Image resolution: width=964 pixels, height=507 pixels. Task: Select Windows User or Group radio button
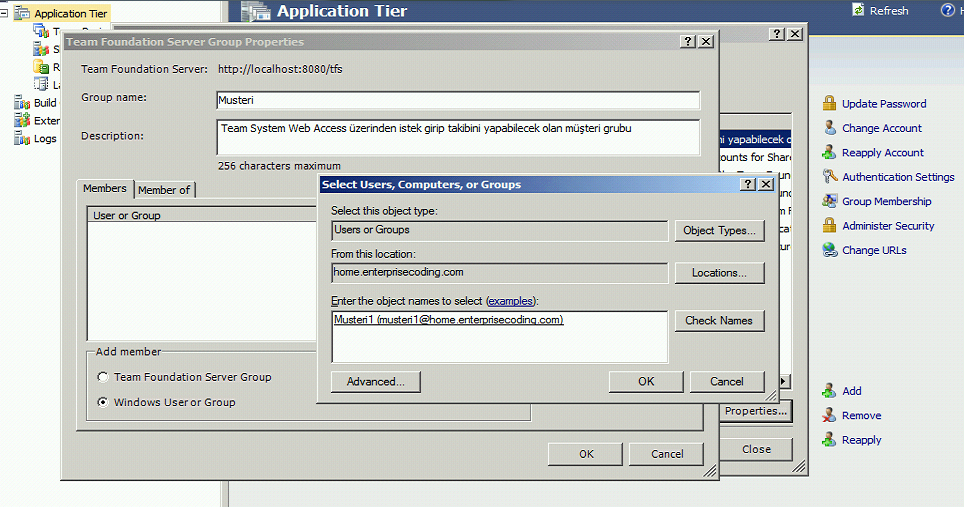pyautogui.click(x=103, y=402)
